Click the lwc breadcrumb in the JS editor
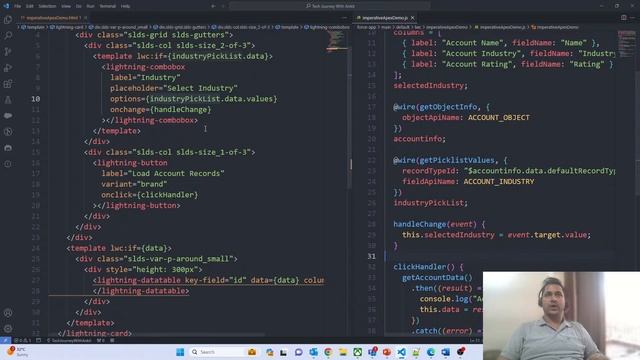640x360 pixels. pyautogui.click(x=418, y=27)
